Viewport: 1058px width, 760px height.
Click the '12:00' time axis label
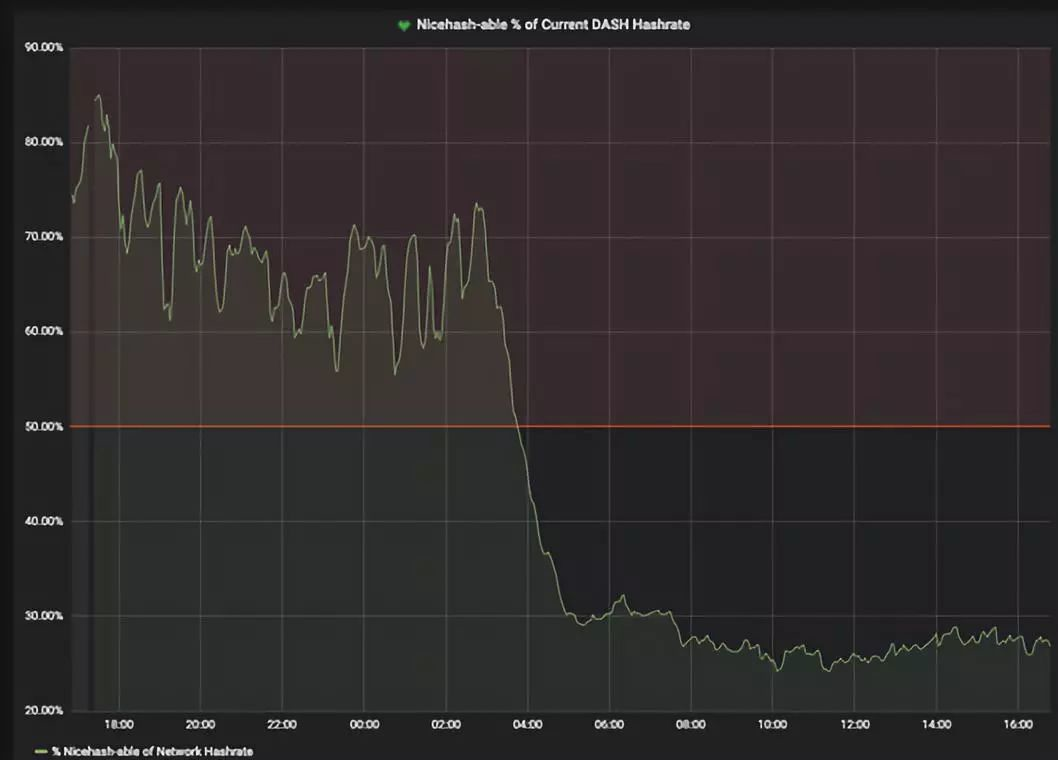[855, 724]
